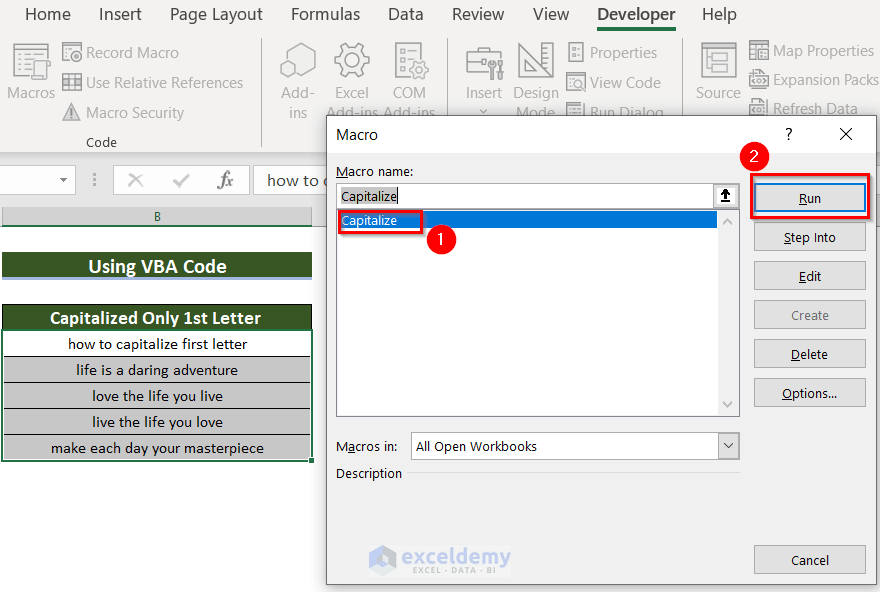Switch to the Developer ribbon tab
This screenshot has width=880, height=592.
point(636,14)
